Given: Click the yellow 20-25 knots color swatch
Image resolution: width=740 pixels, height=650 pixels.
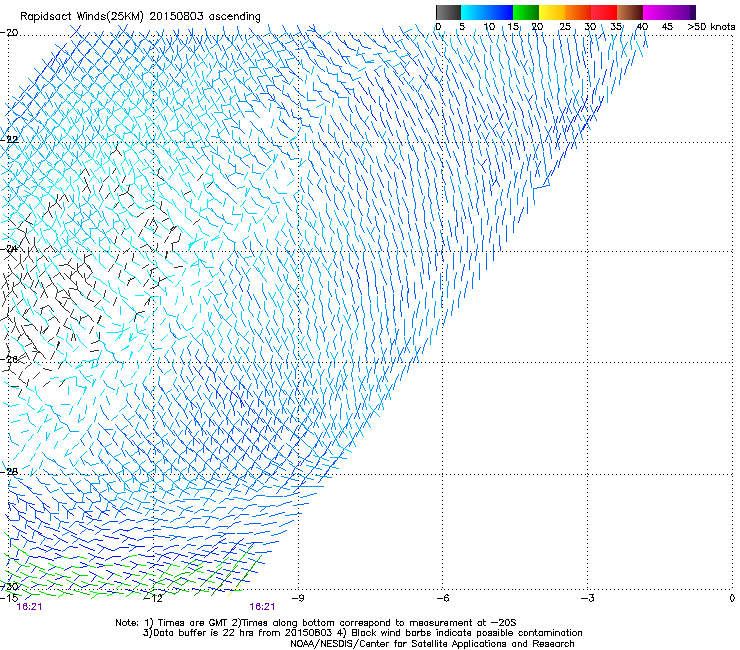Looking at the screenshot, I should [552, 12].
